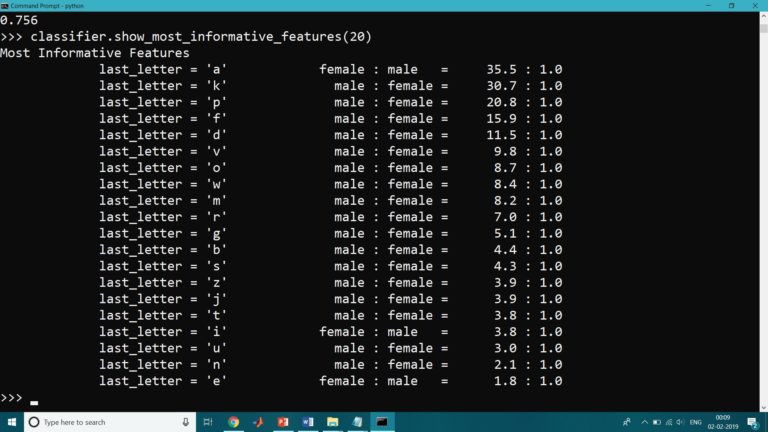The height and width of the screenshot is (432, 768).
Task: Expand the hidden system tray icons
Action: [644, 422]
